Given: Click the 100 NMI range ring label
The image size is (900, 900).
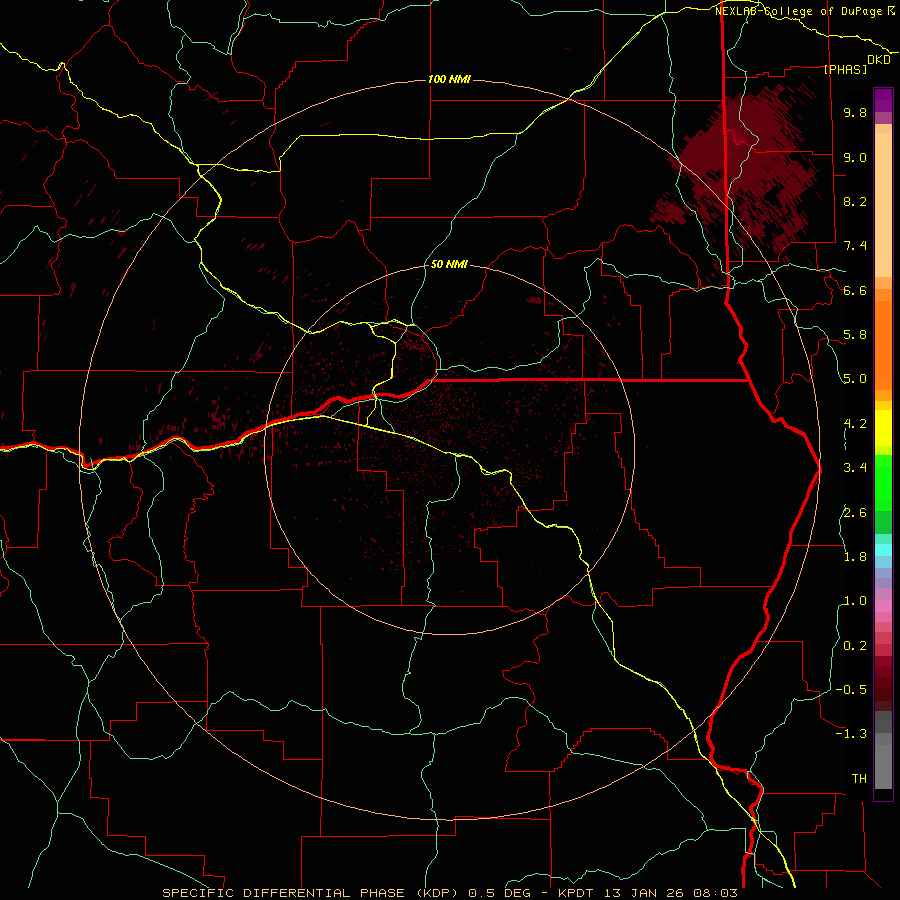Looking at the screenshot, I should pos(449,79).
